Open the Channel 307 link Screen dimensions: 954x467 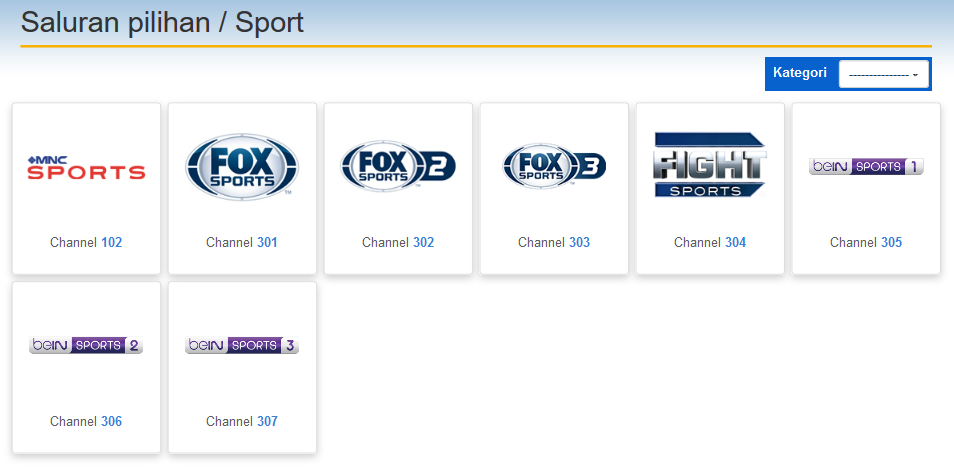click(242, 421)
